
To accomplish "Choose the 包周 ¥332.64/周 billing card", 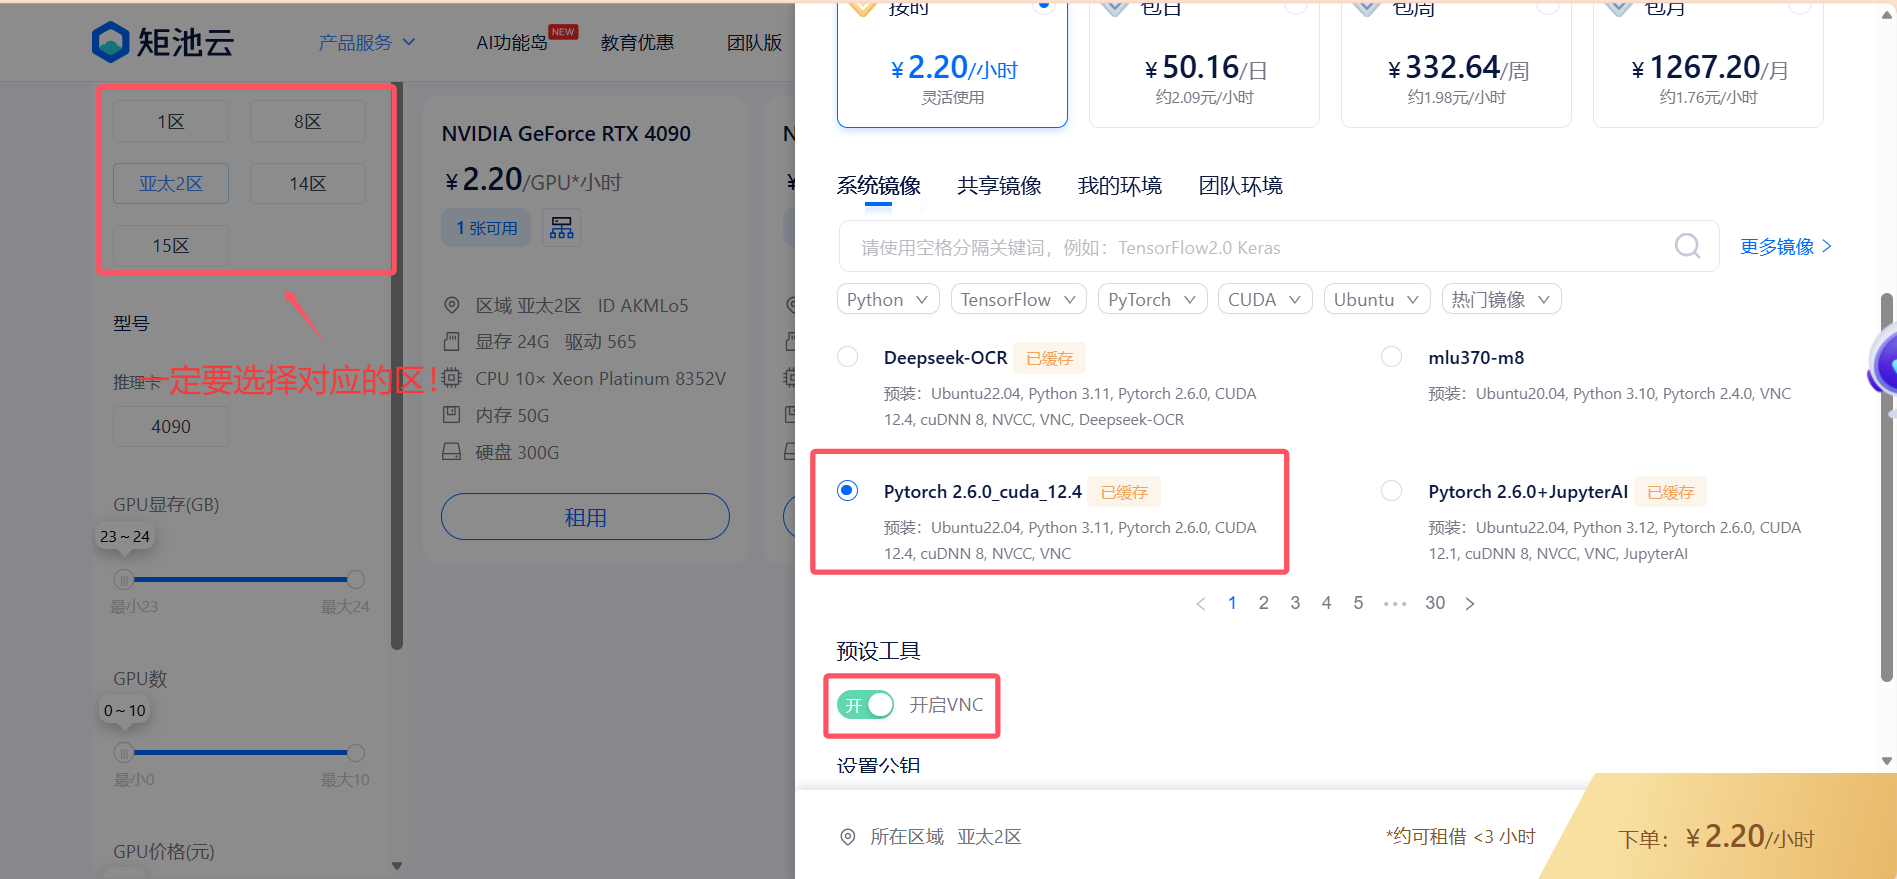I will pyautogui.click(x=1456, y=64).
